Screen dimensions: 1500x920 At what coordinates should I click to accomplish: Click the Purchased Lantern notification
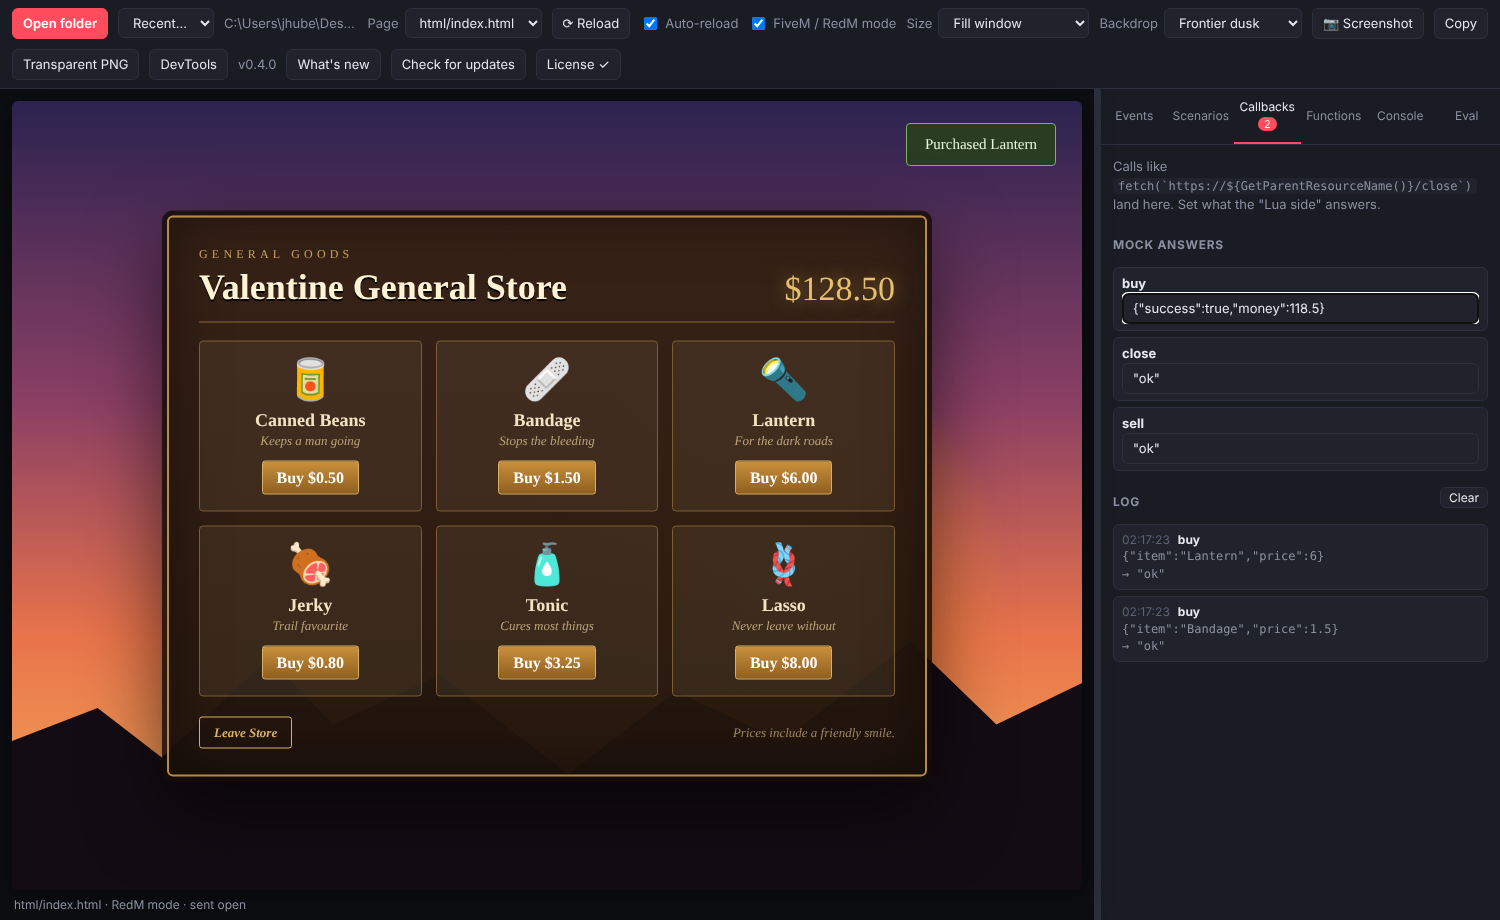coord(981,145)
